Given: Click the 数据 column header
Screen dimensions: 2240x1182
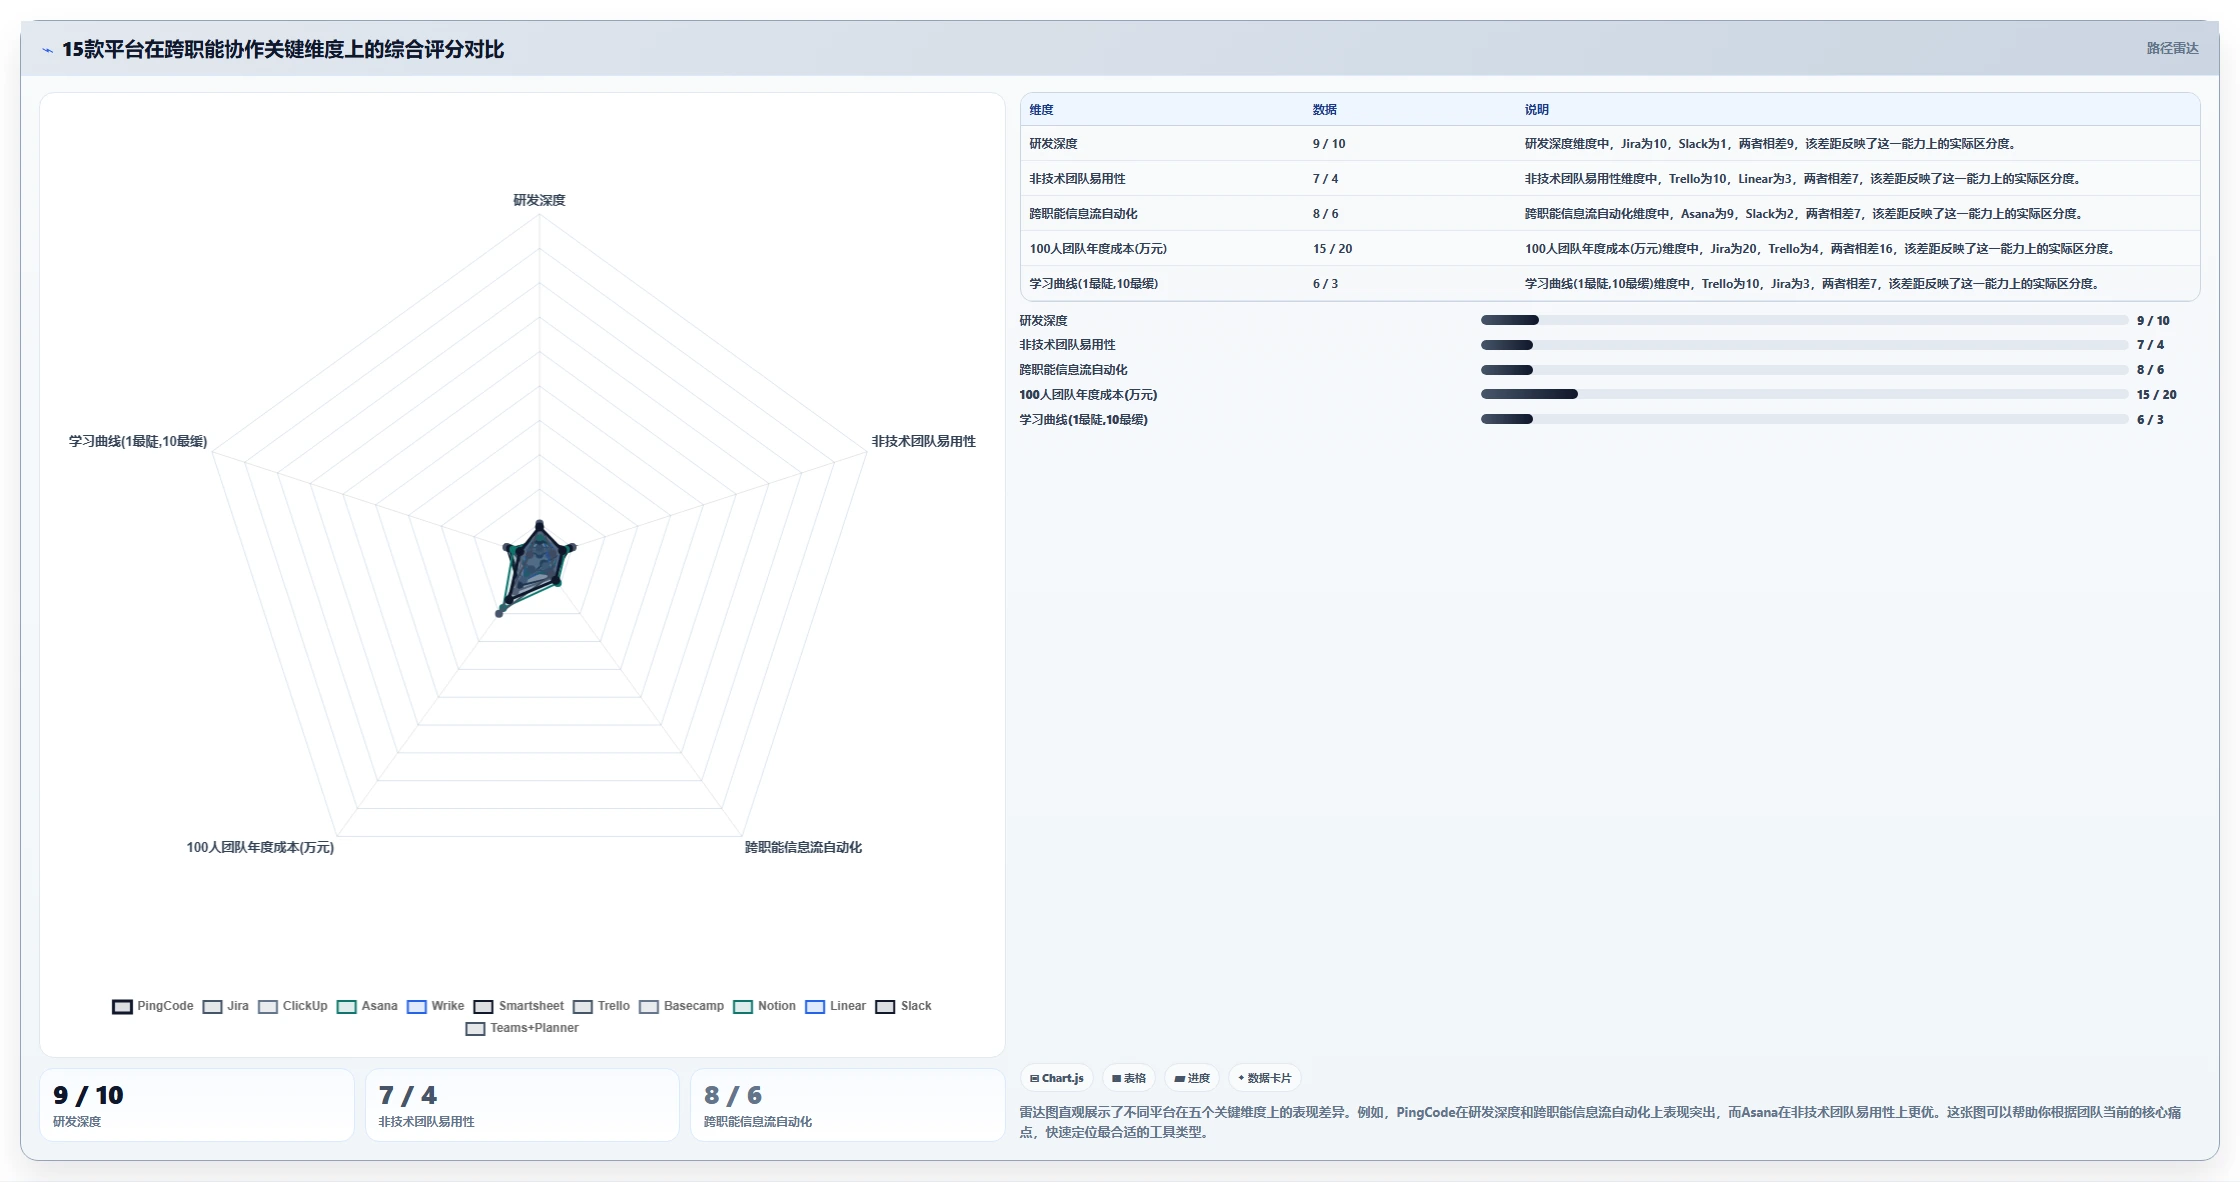Looking at the screenshot, I should [x=1324, y=110].
